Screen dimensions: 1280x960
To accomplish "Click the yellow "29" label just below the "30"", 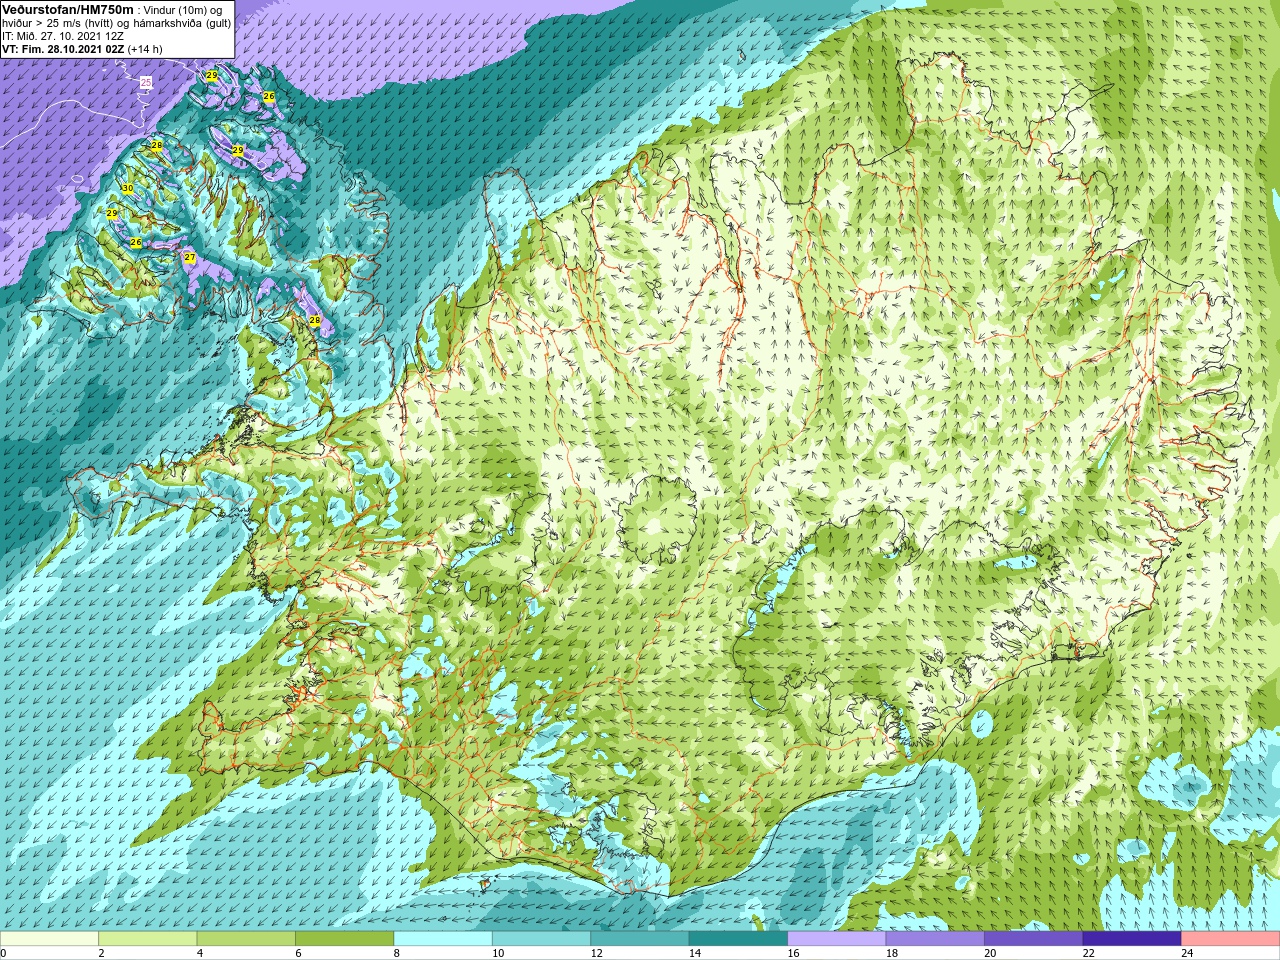I will (x=112, y=214).
